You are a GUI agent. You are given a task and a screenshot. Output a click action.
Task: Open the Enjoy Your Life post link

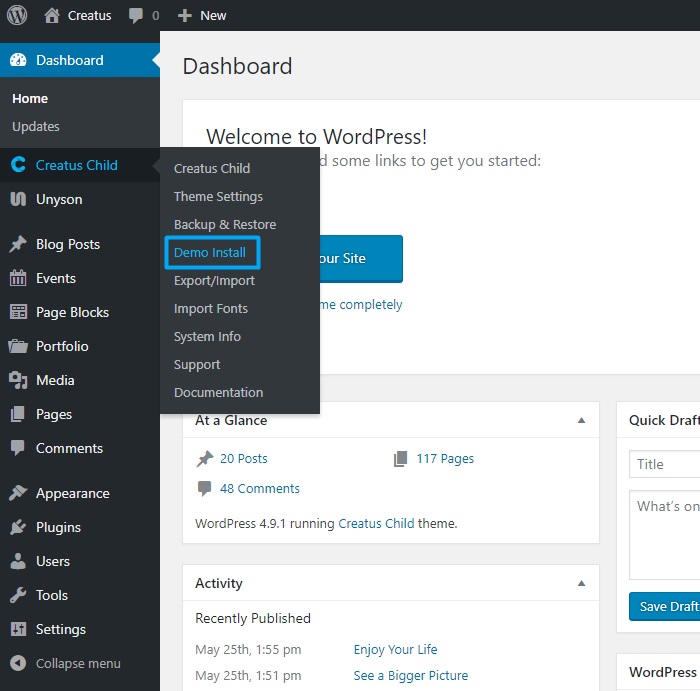396,649
